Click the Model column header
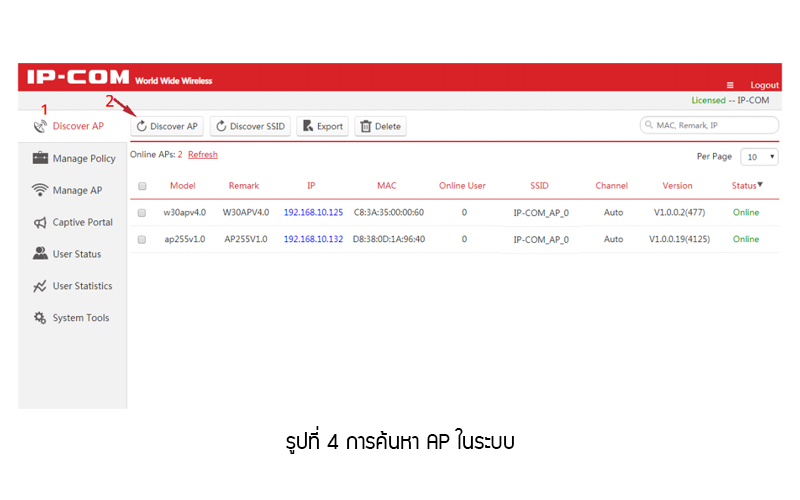Screen dimensions: 800x500 pyautogui.click(x=183, y=186)
